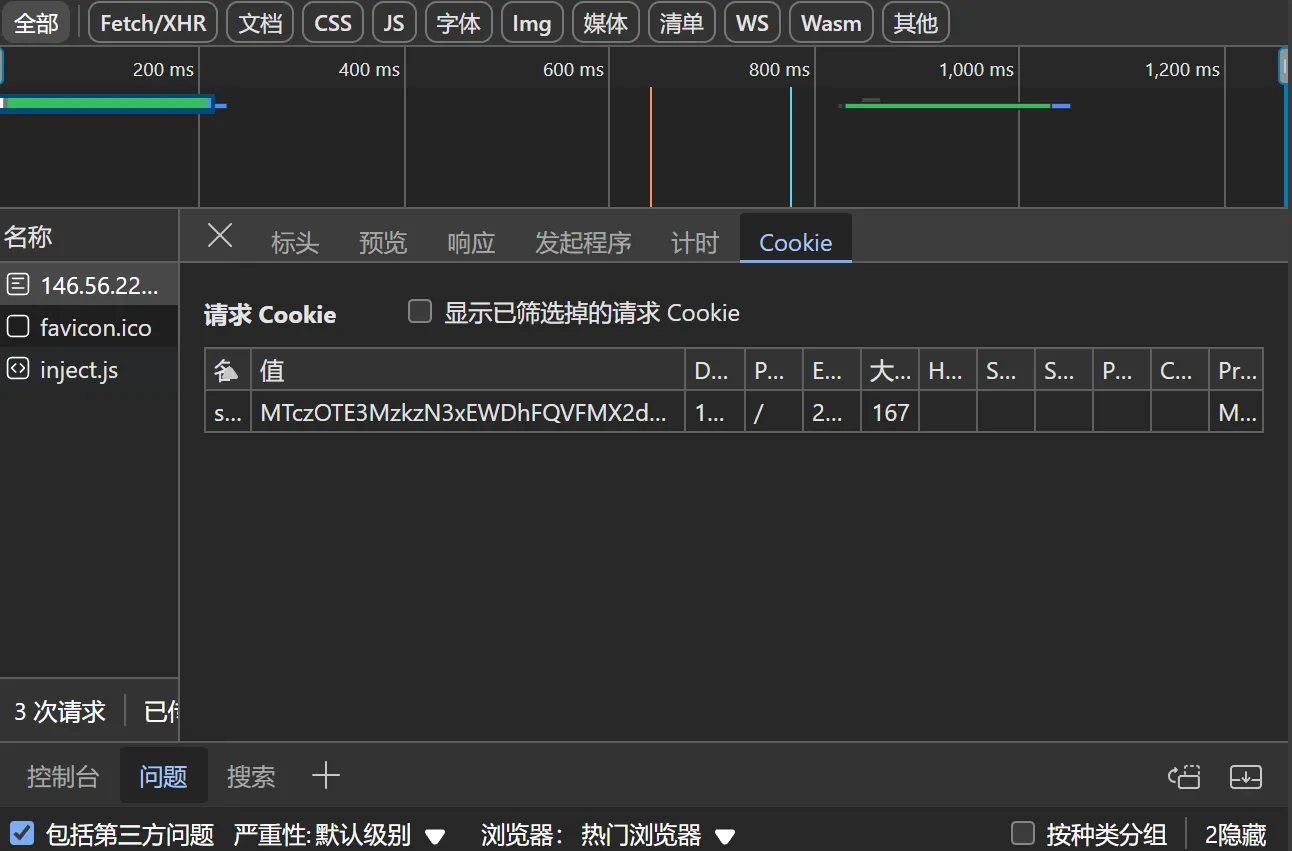Select the cookie row with value MTczOTE3
The width and height of the screenshot is (1292, 851).
[464, 413]
